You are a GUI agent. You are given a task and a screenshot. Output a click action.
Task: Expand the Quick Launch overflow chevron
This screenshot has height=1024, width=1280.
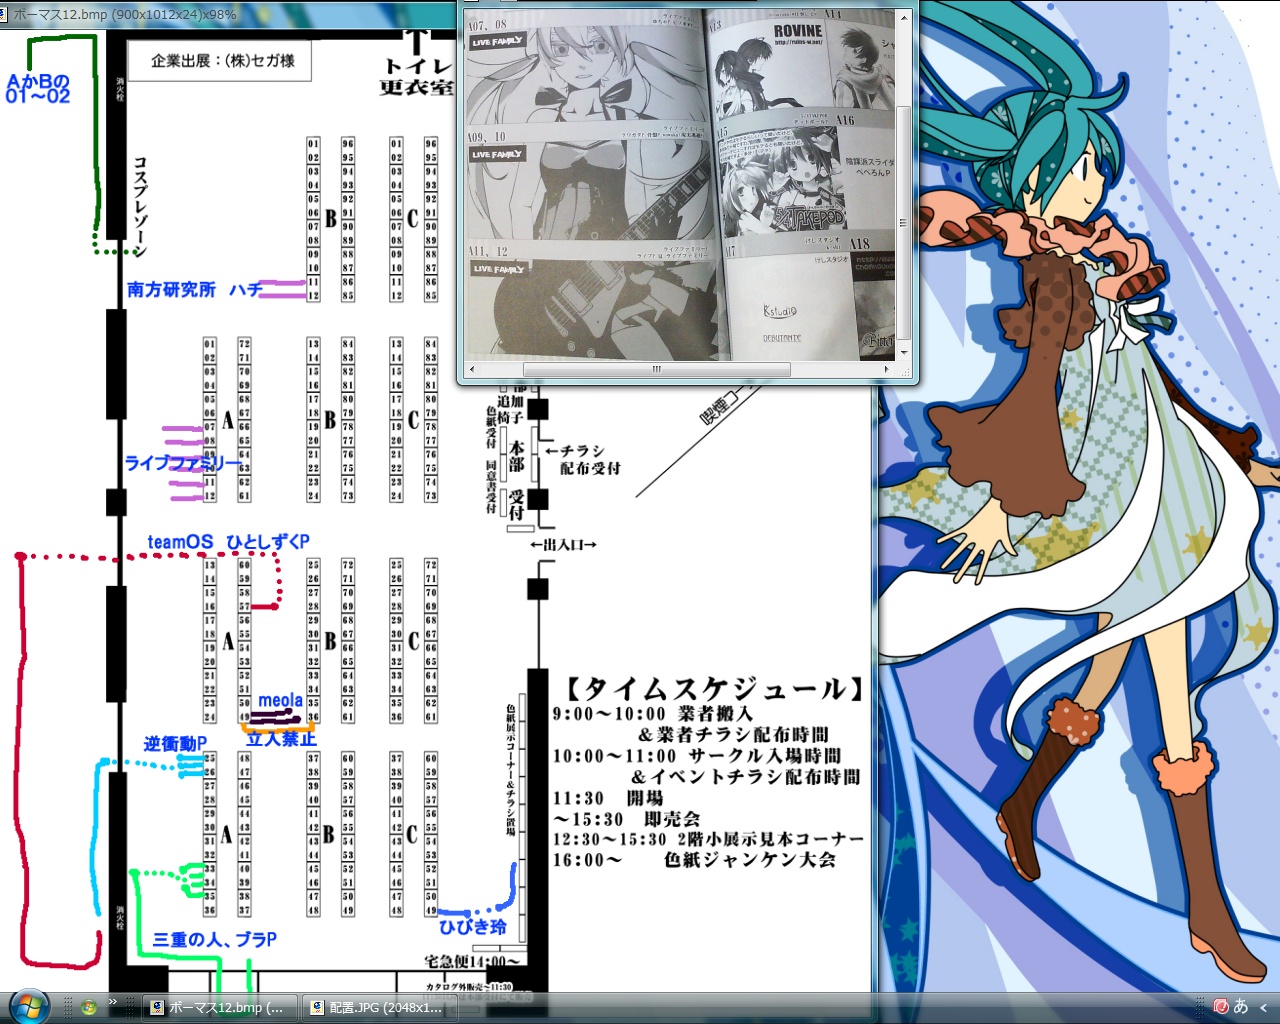tap(113, 1002)
